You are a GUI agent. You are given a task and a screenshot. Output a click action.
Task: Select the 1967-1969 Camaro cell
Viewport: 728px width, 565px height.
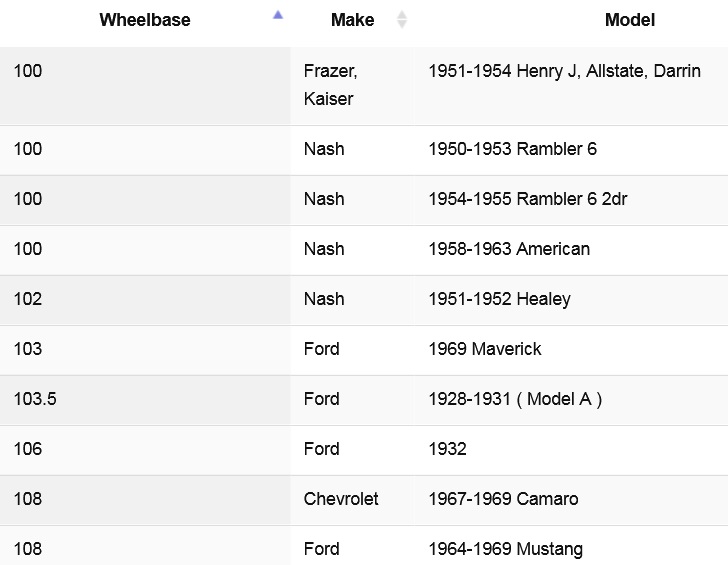503,499
